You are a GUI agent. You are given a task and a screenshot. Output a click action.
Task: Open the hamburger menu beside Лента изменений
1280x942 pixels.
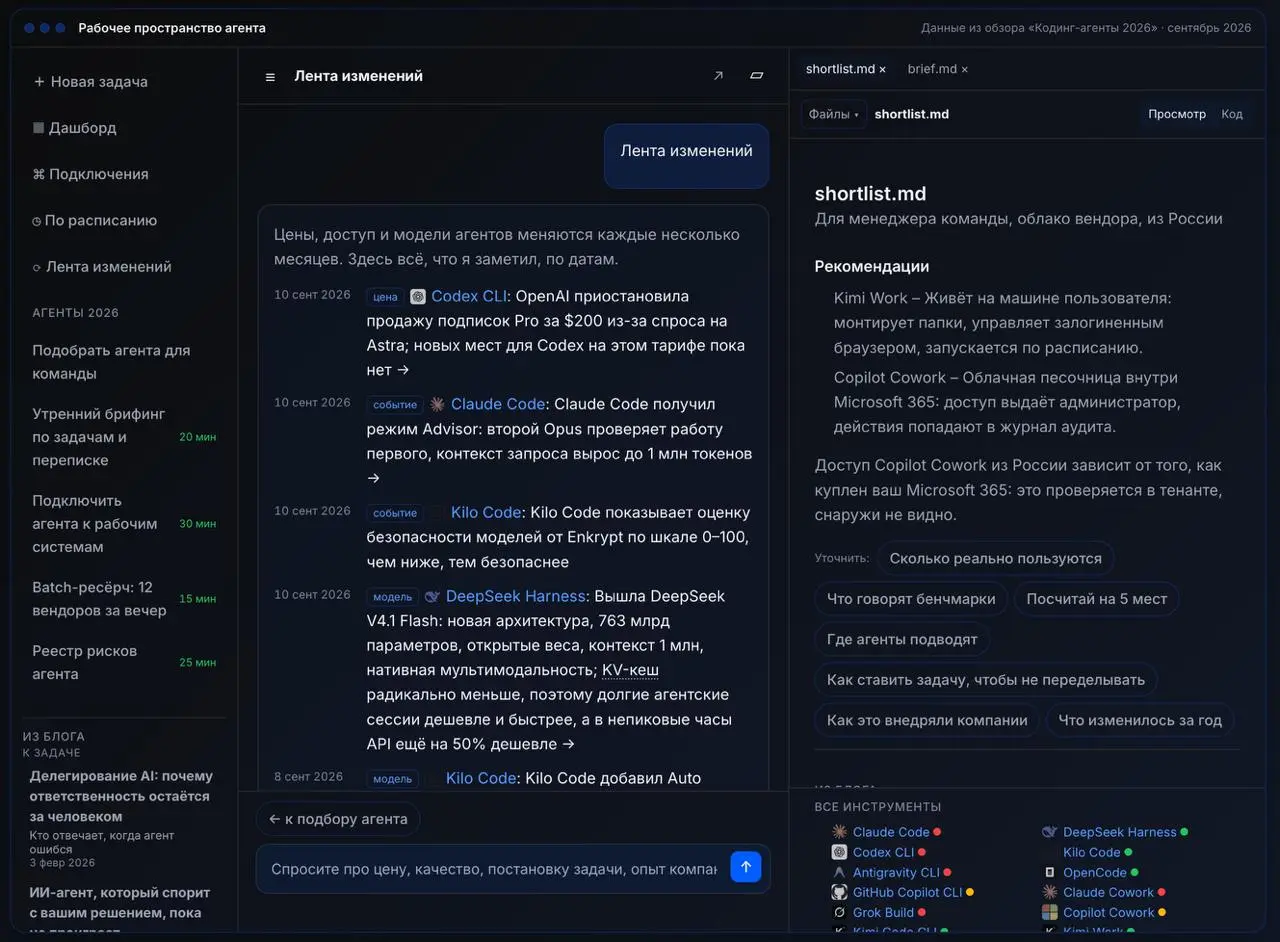pyautogui.click(x=270, y=77)
